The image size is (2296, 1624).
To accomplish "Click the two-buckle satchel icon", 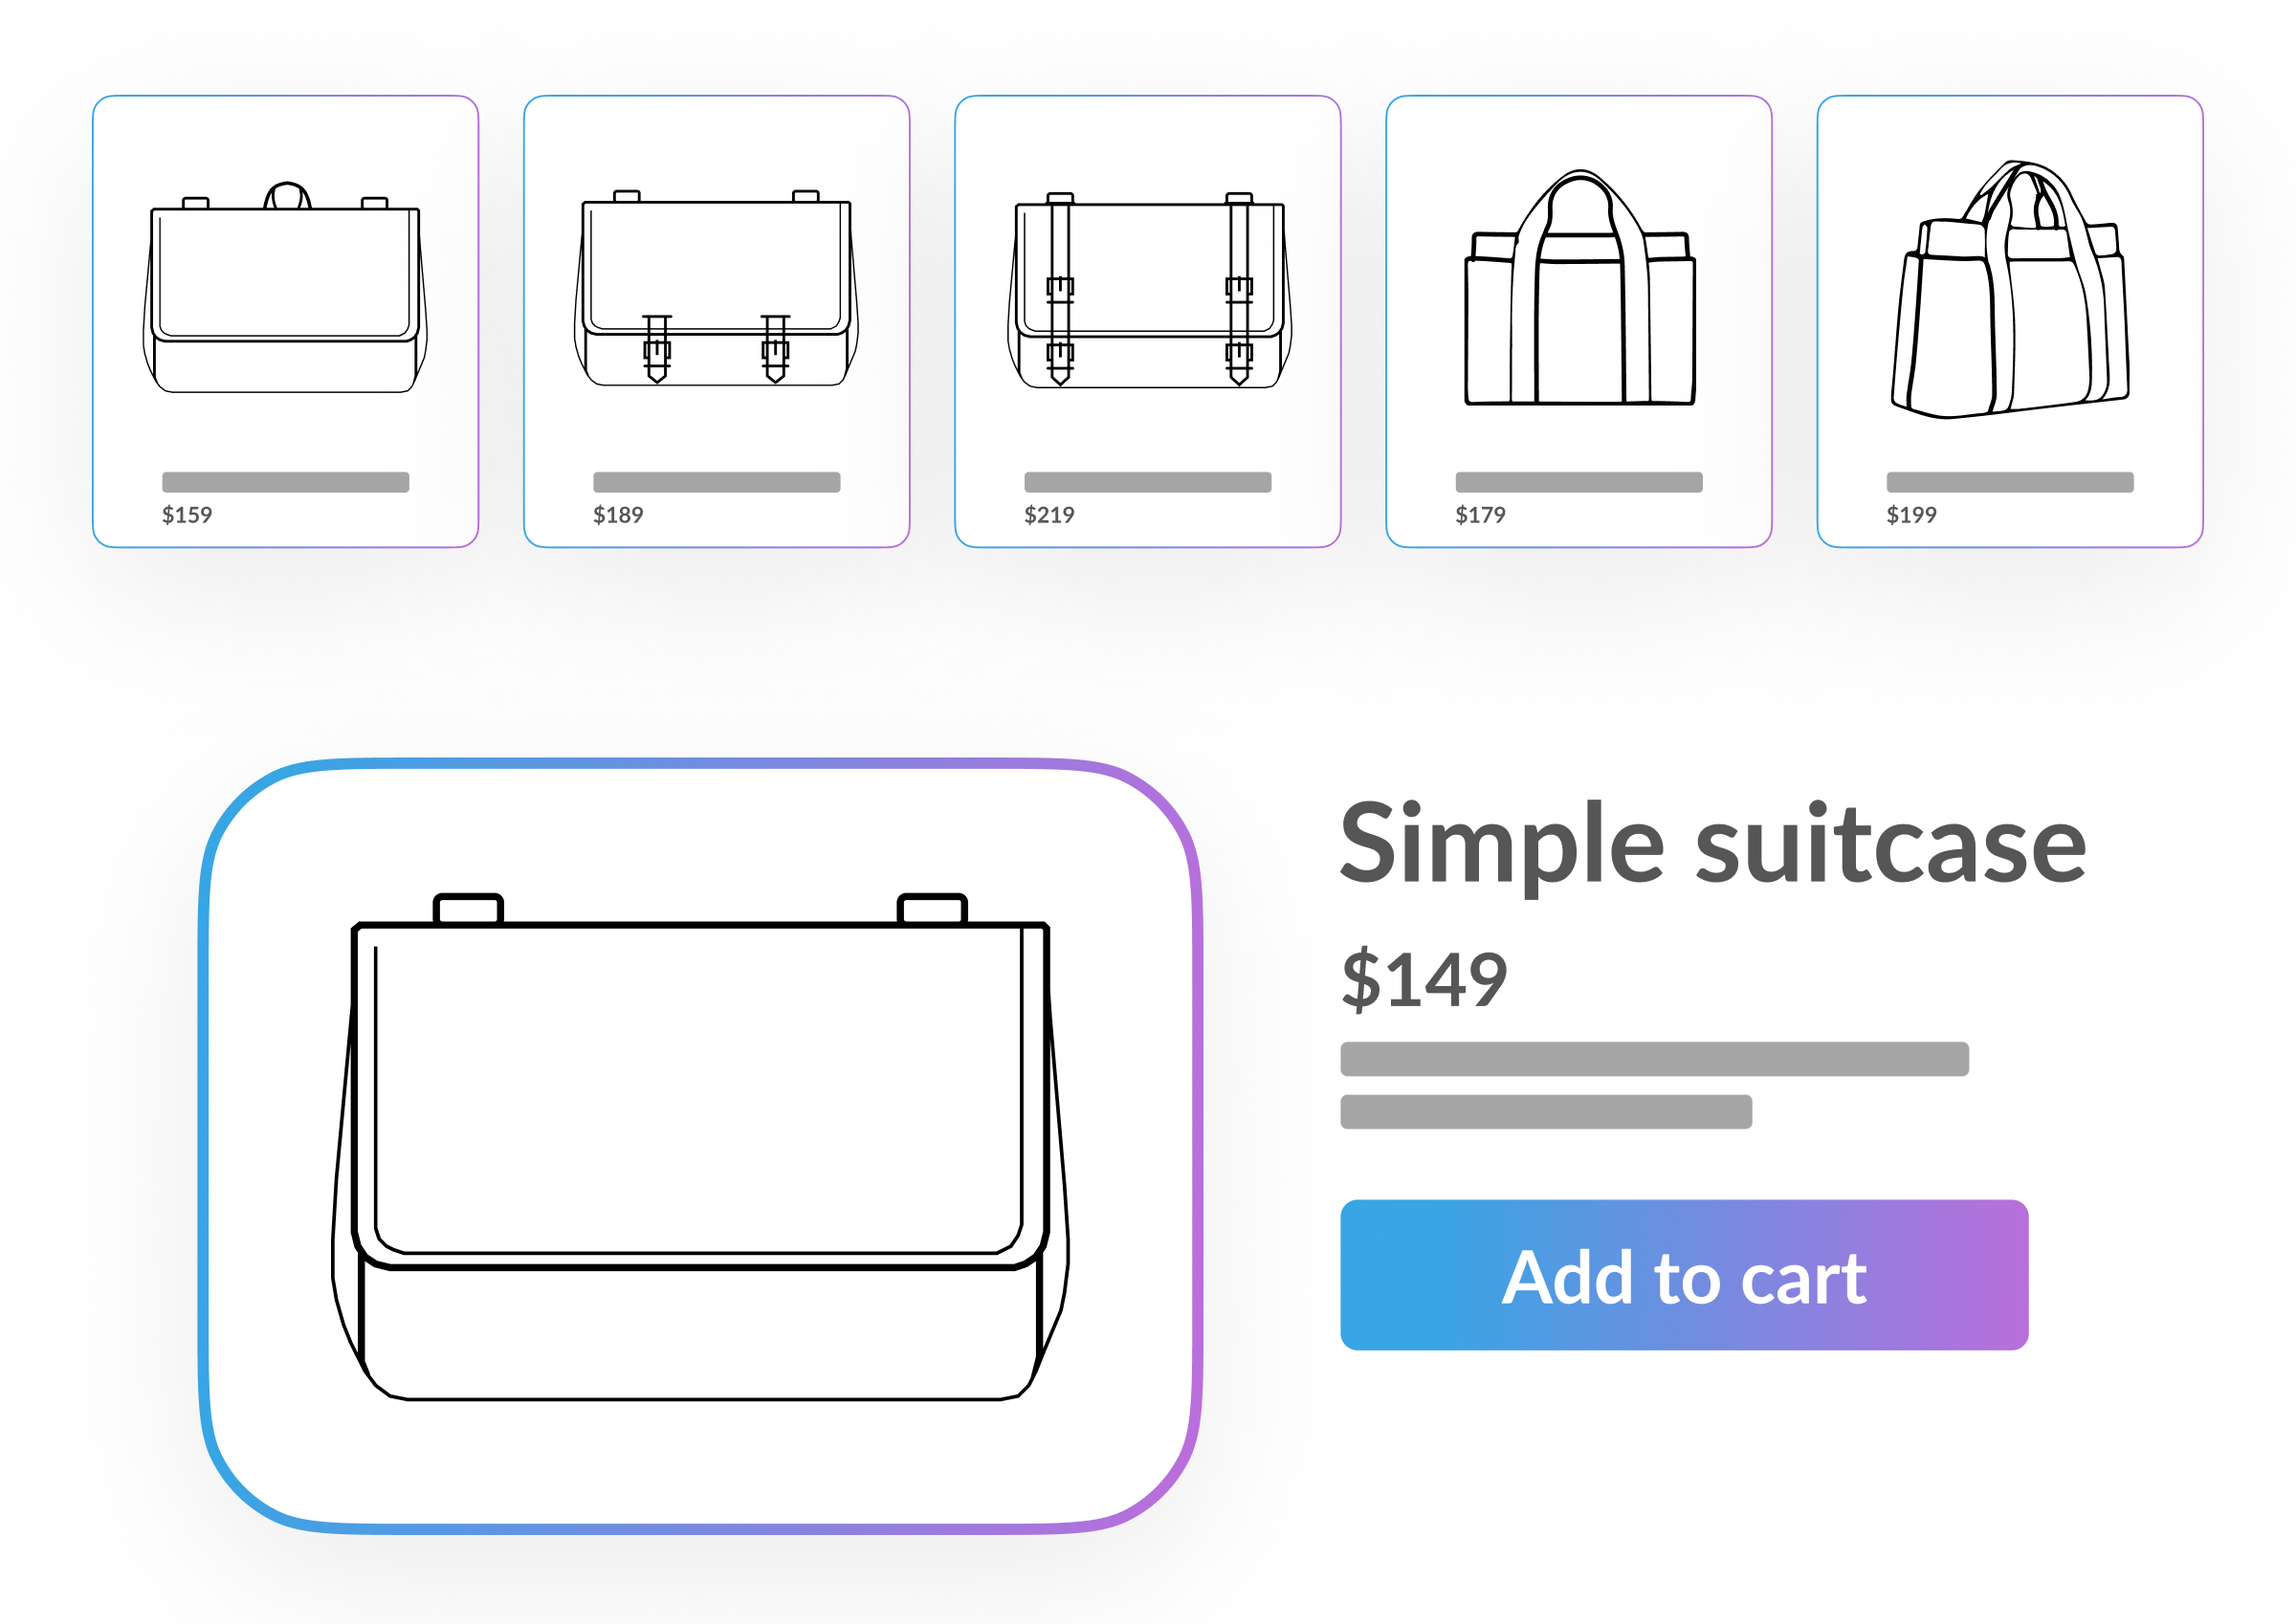I will tap(716, 287).
